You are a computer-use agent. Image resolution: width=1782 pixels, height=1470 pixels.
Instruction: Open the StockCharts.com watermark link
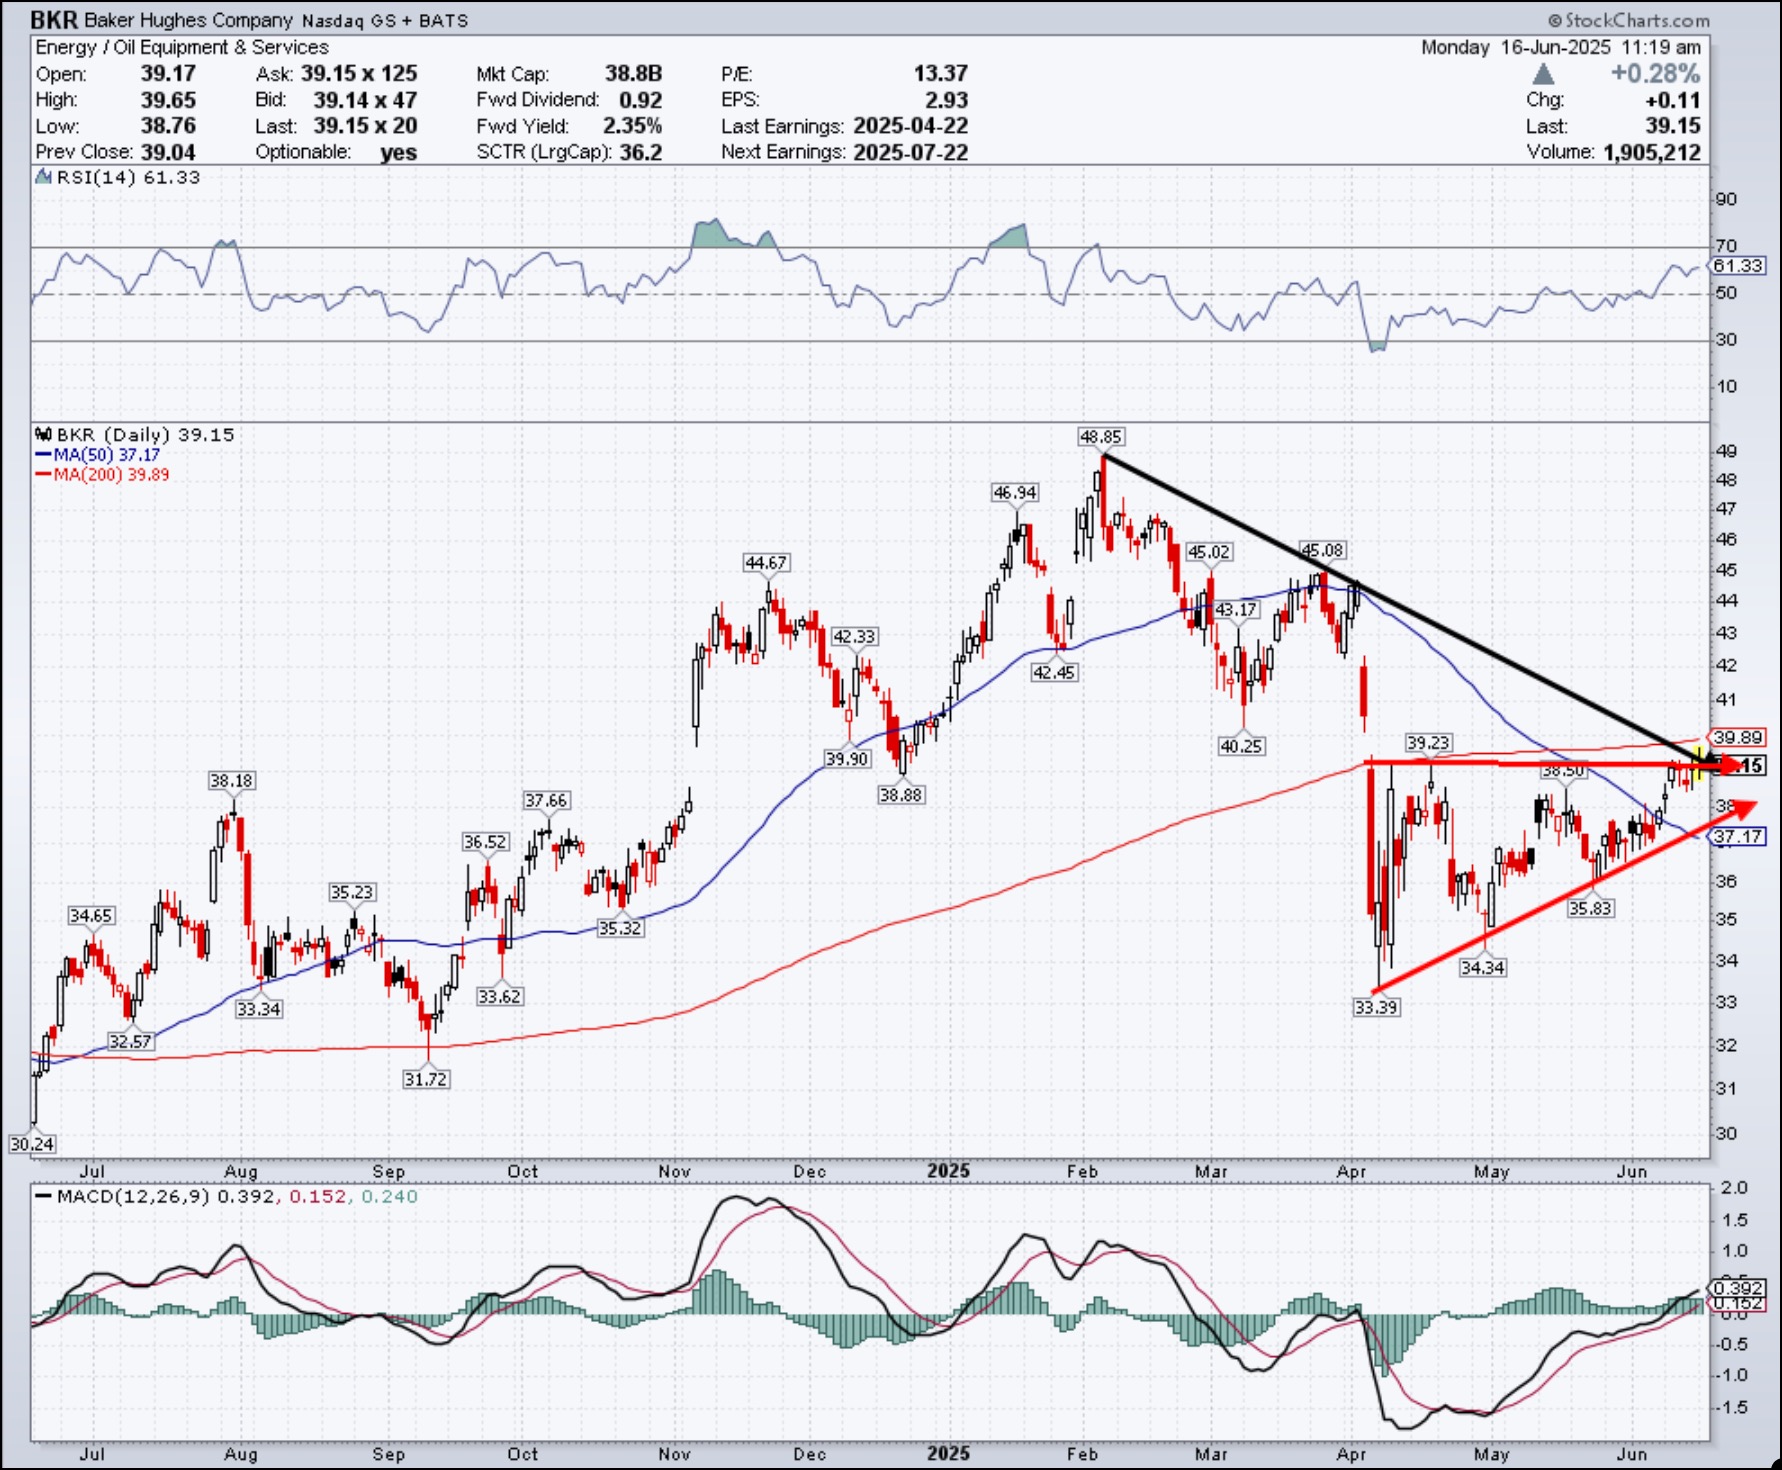click(x=1629, y=20)
